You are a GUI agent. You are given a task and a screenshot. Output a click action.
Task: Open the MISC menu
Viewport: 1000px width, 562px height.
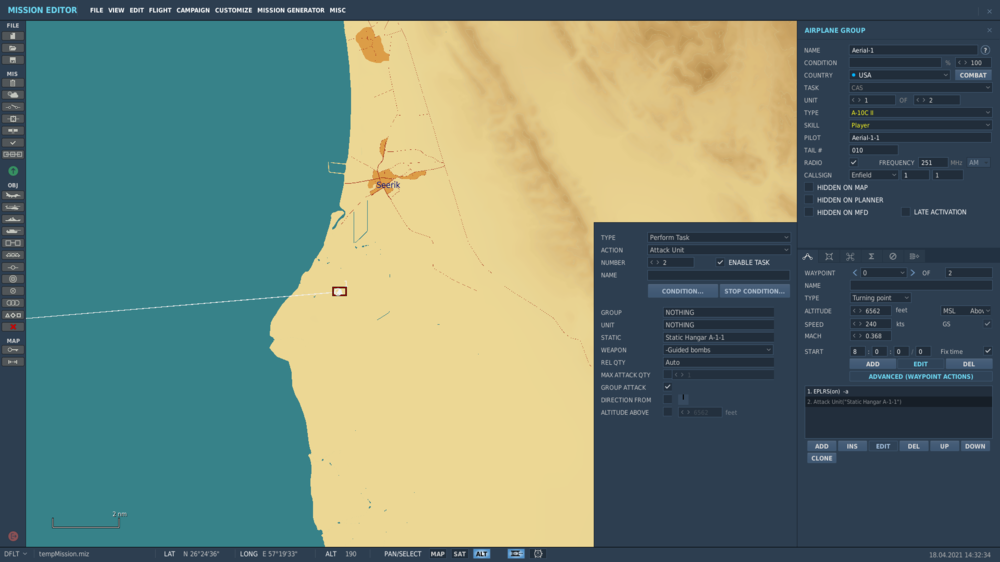337,10
